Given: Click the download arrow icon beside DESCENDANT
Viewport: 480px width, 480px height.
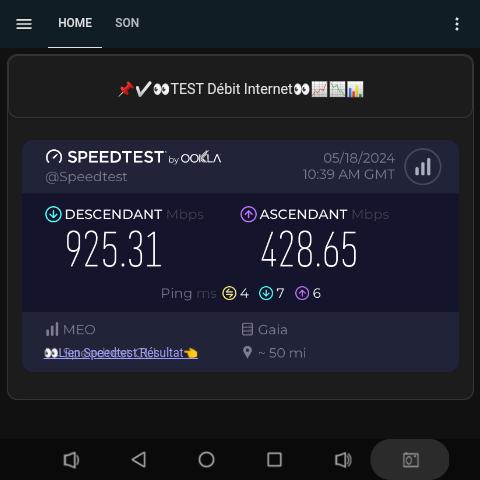Looking at the screenshot, I should coord(53,214).
